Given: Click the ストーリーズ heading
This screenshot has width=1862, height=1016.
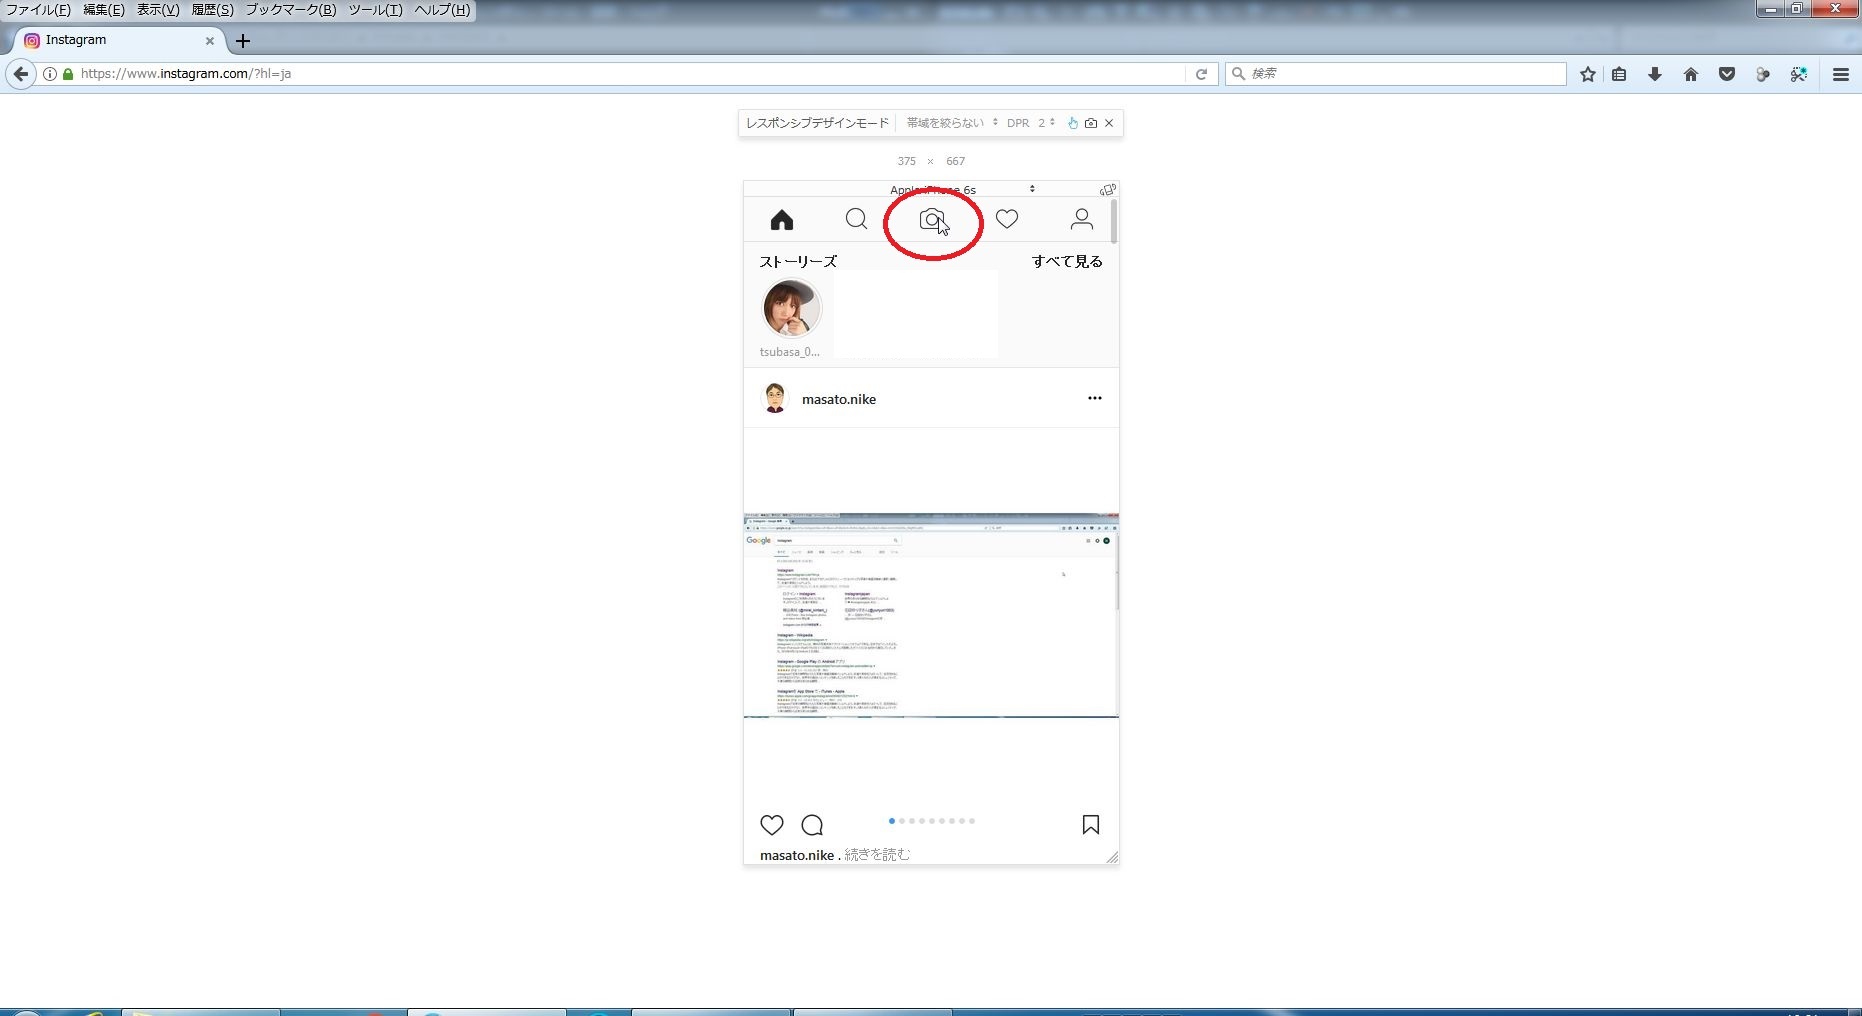Looking at the screenshot, I should click(798, 261).
